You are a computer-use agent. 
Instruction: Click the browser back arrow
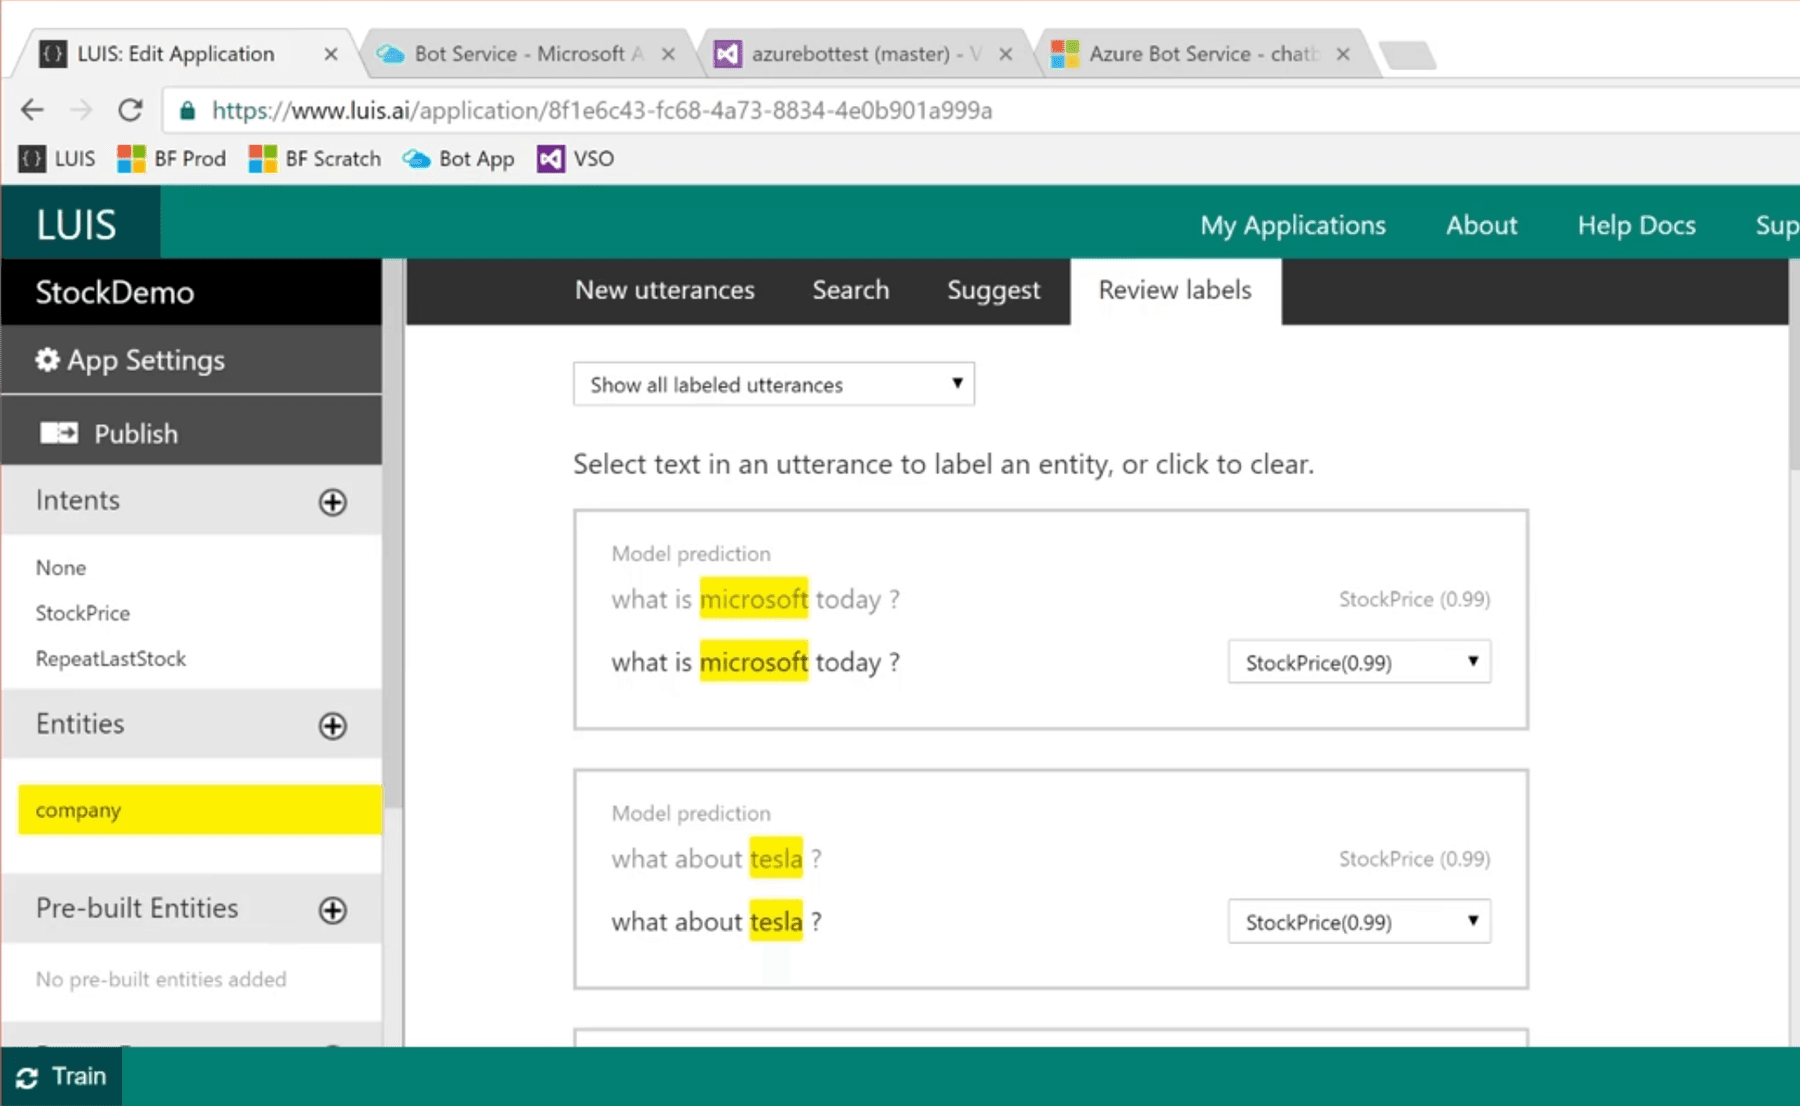coord(32,110)
